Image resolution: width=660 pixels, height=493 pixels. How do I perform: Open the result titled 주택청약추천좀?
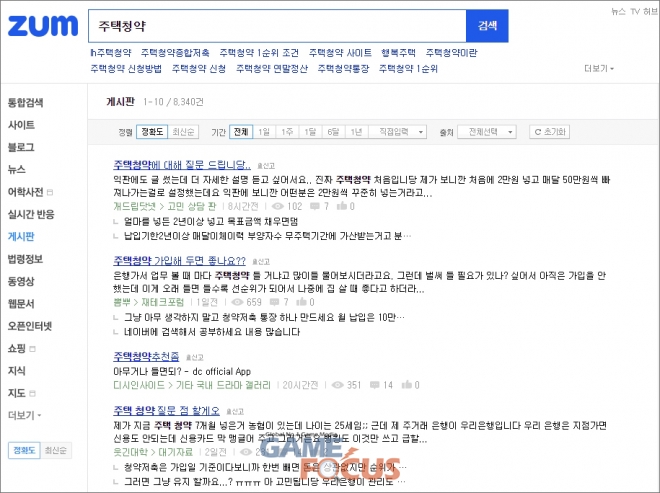coord(146,356)
